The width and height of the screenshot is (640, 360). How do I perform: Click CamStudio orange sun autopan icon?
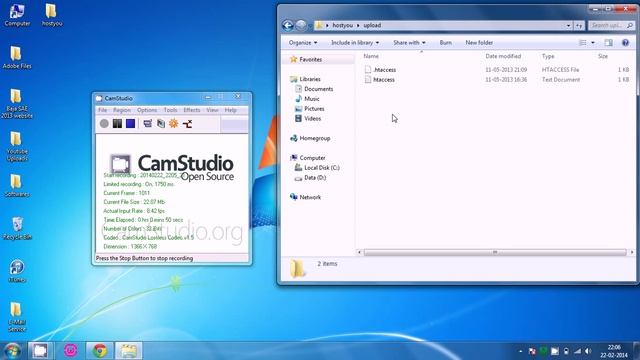(x=173, y=123)
